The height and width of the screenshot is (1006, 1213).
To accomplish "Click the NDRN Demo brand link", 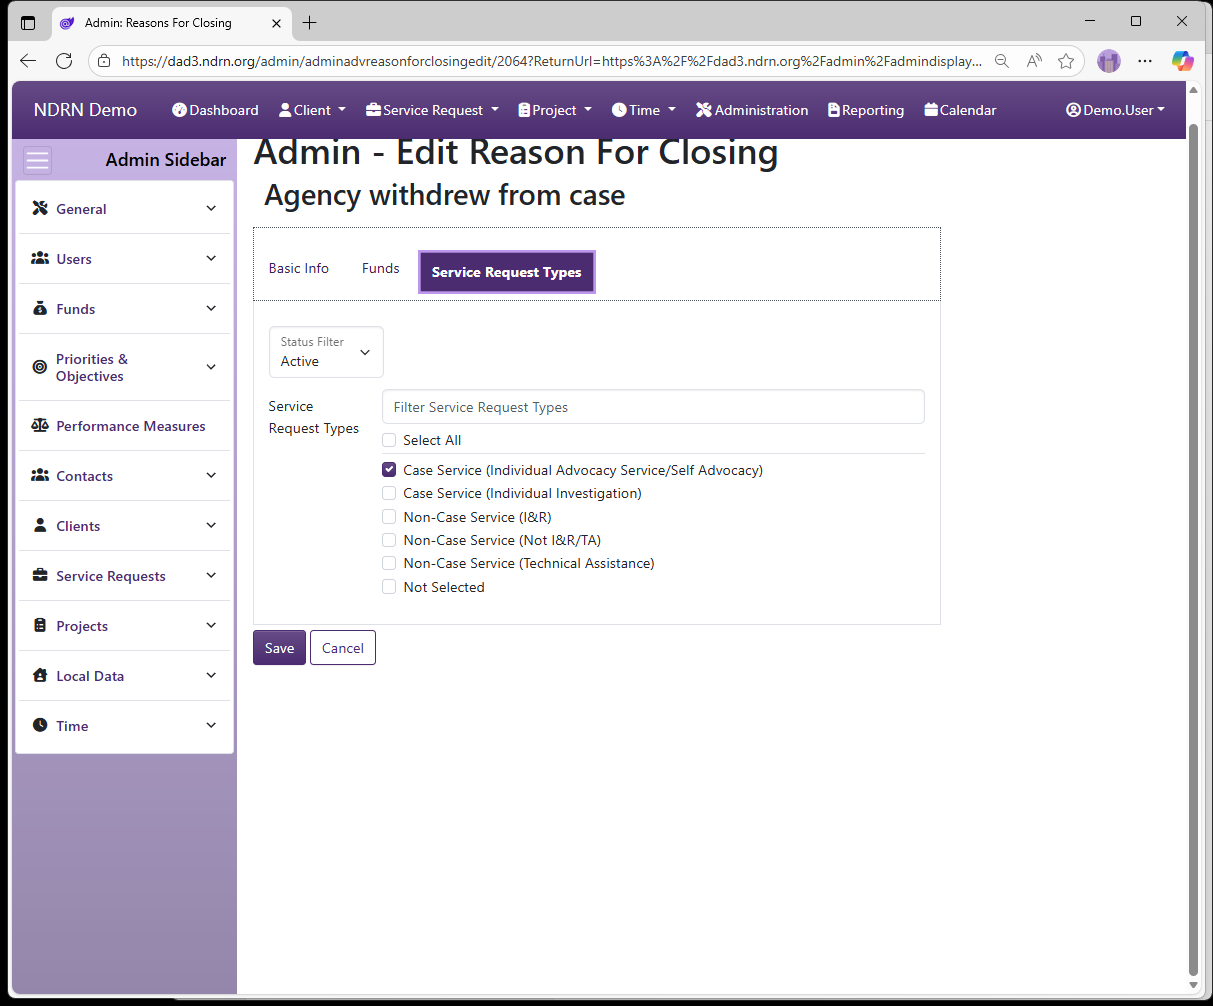I will [85, 110].
